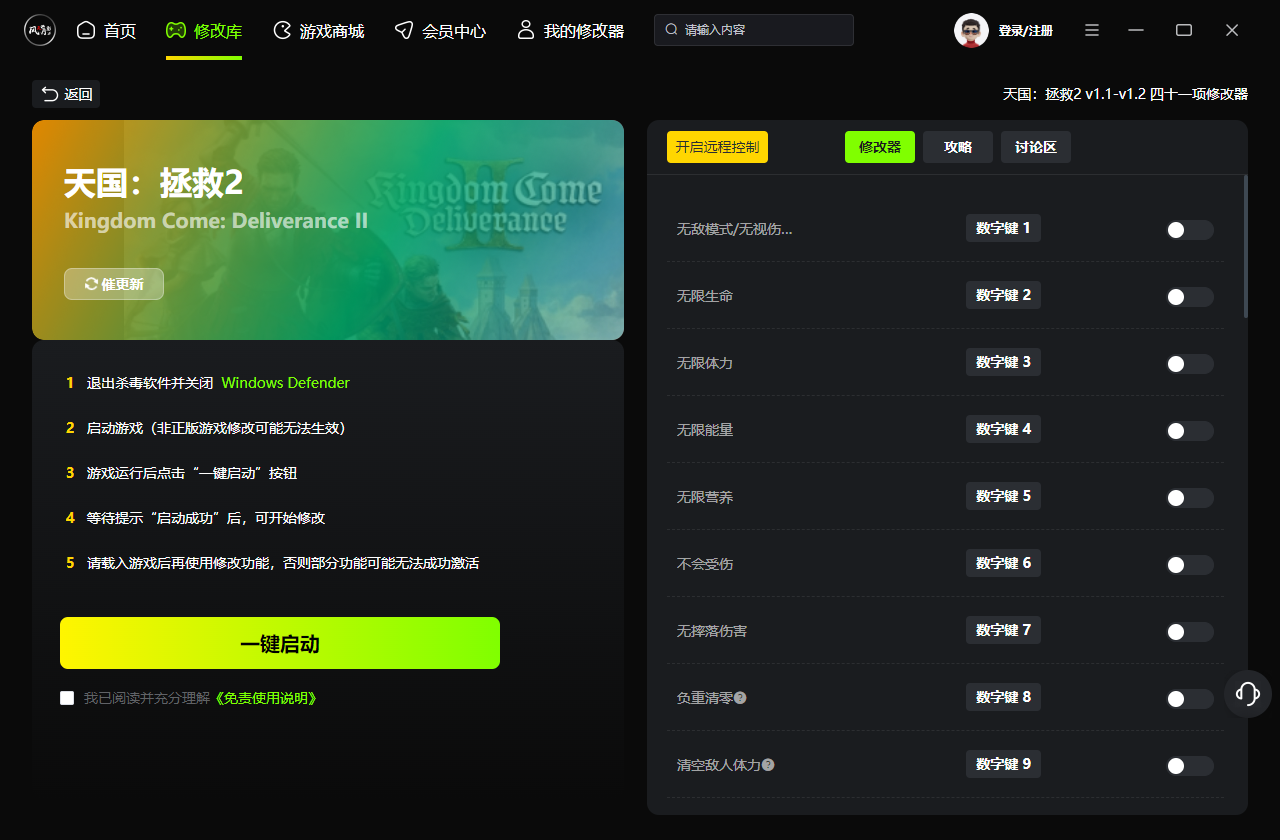Screen dimensions: 1280x840
Task: Toggle the 负重清零 switch
Action: coord(1190,699)
